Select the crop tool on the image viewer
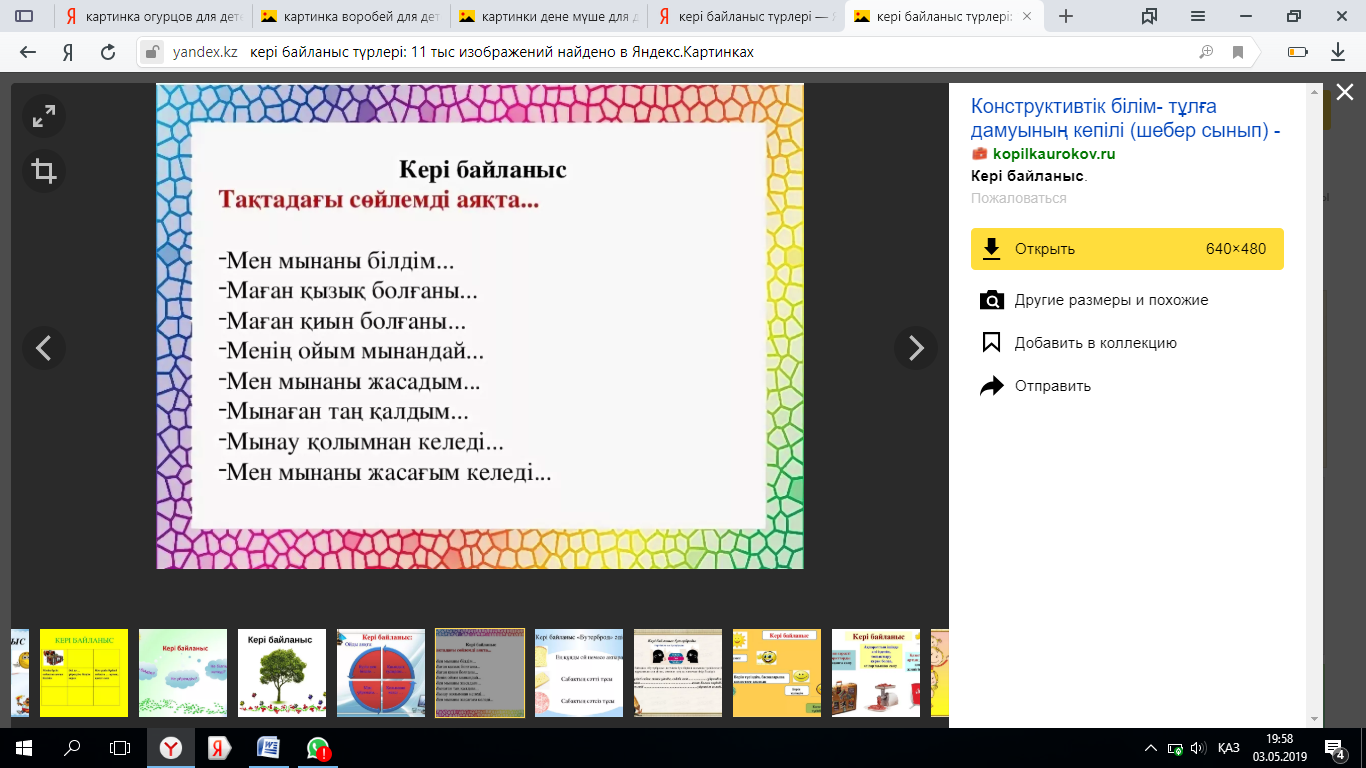1366x768 pixels. coord(42,170)
